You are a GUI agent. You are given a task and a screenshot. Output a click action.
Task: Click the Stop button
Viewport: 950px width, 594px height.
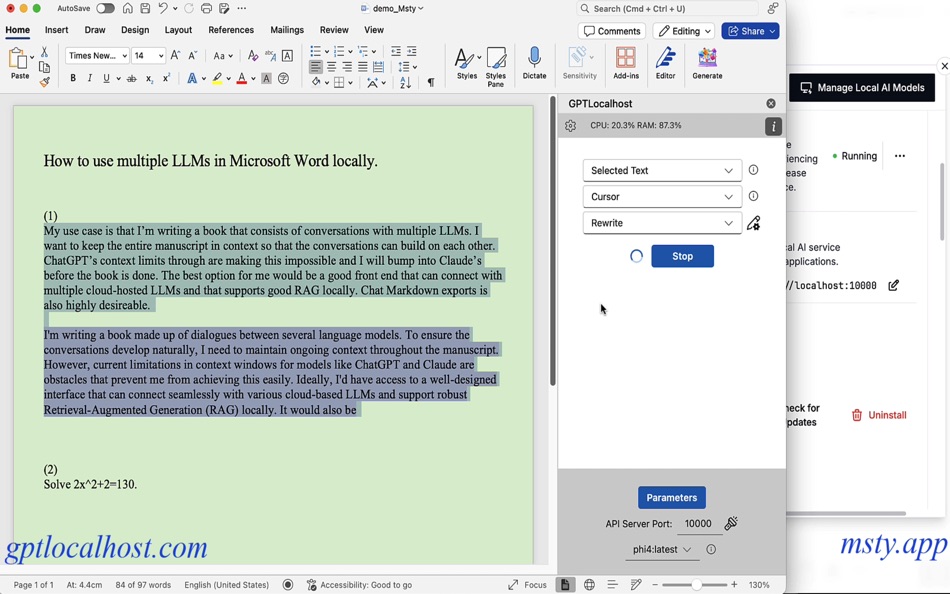[x=682, y=256]
